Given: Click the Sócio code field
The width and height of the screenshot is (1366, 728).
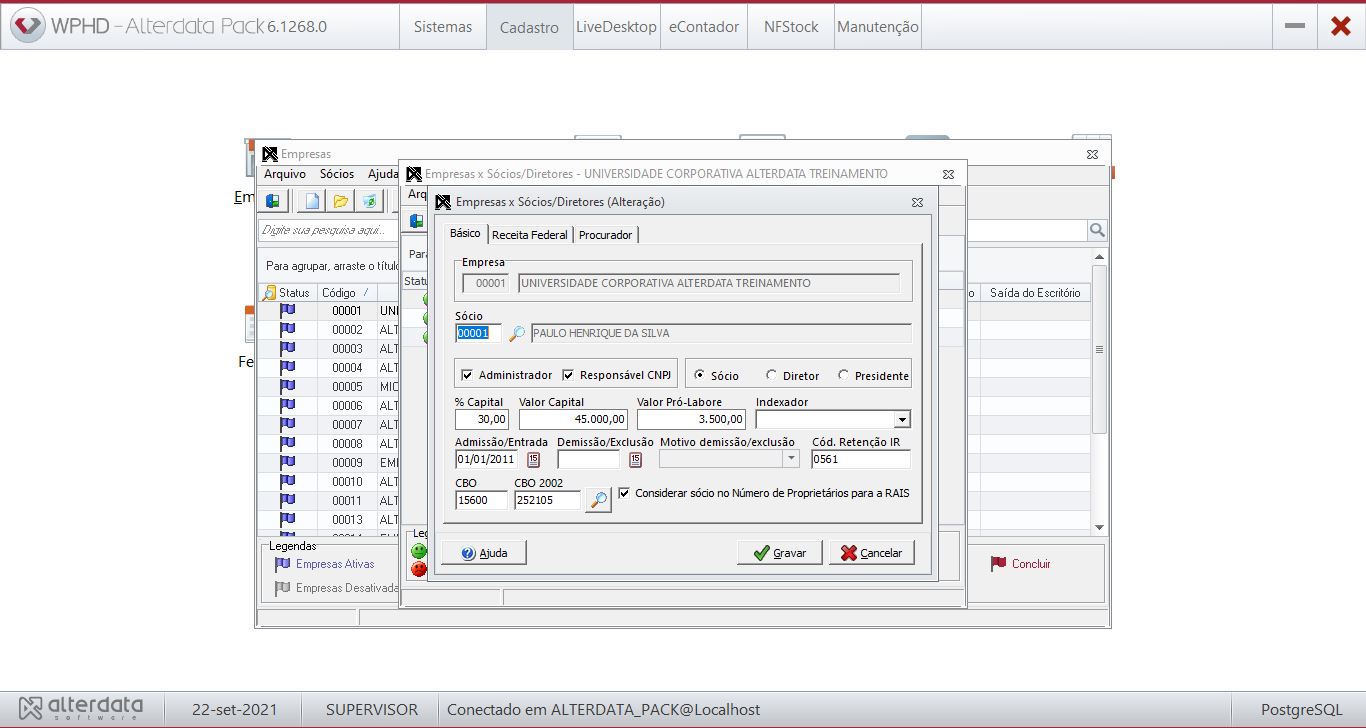Looking at the screenshot, I should coord(478,333).
